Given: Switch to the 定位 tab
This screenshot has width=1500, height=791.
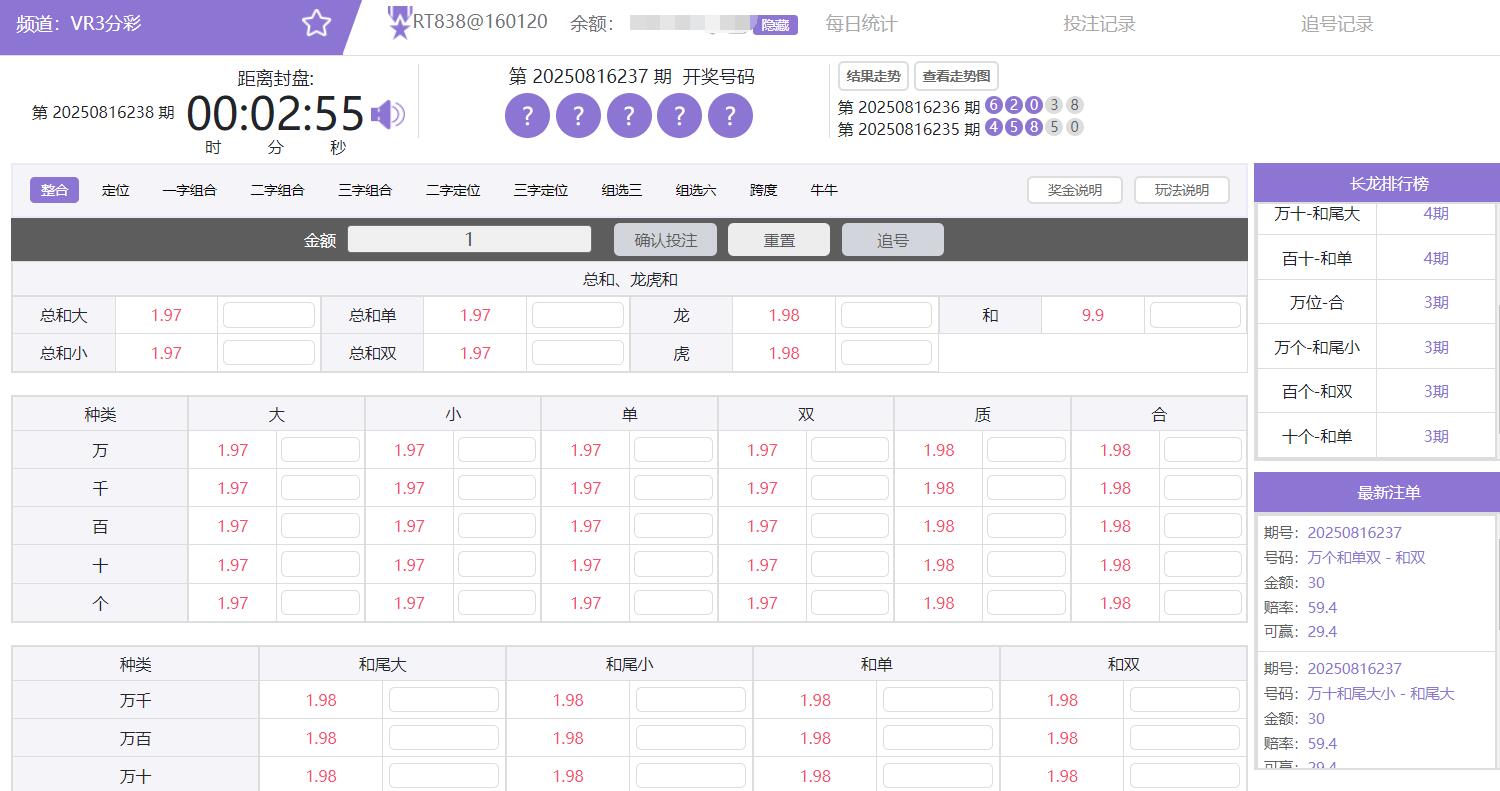Looking at the screenshot, I should click(115, 190).
